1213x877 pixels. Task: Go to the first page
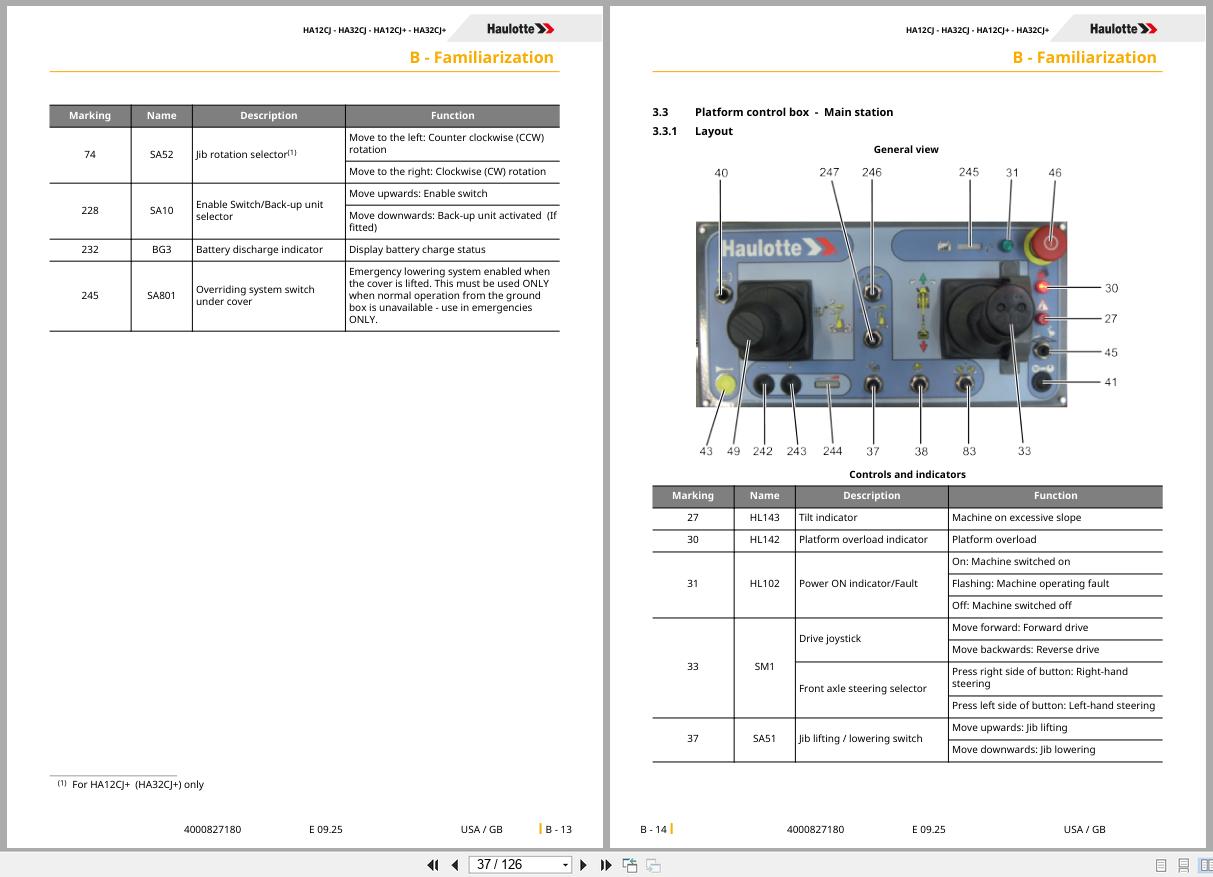433,865
